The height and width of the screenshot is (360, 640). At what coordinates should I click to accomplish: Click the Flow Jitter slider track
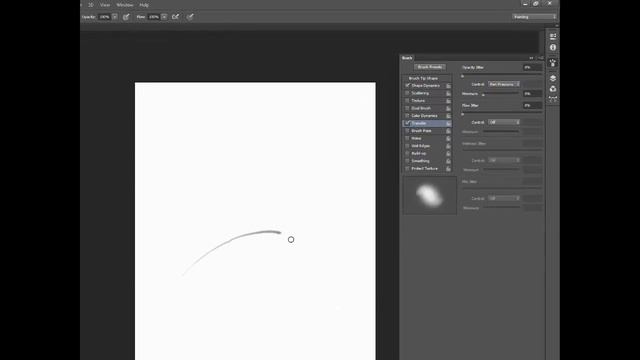click(x=502, y=113)
